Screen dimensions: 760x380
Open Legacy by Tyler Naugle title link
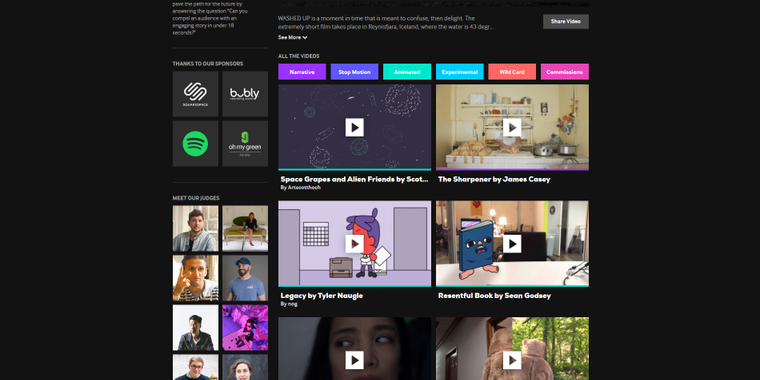tap(321, 296)
